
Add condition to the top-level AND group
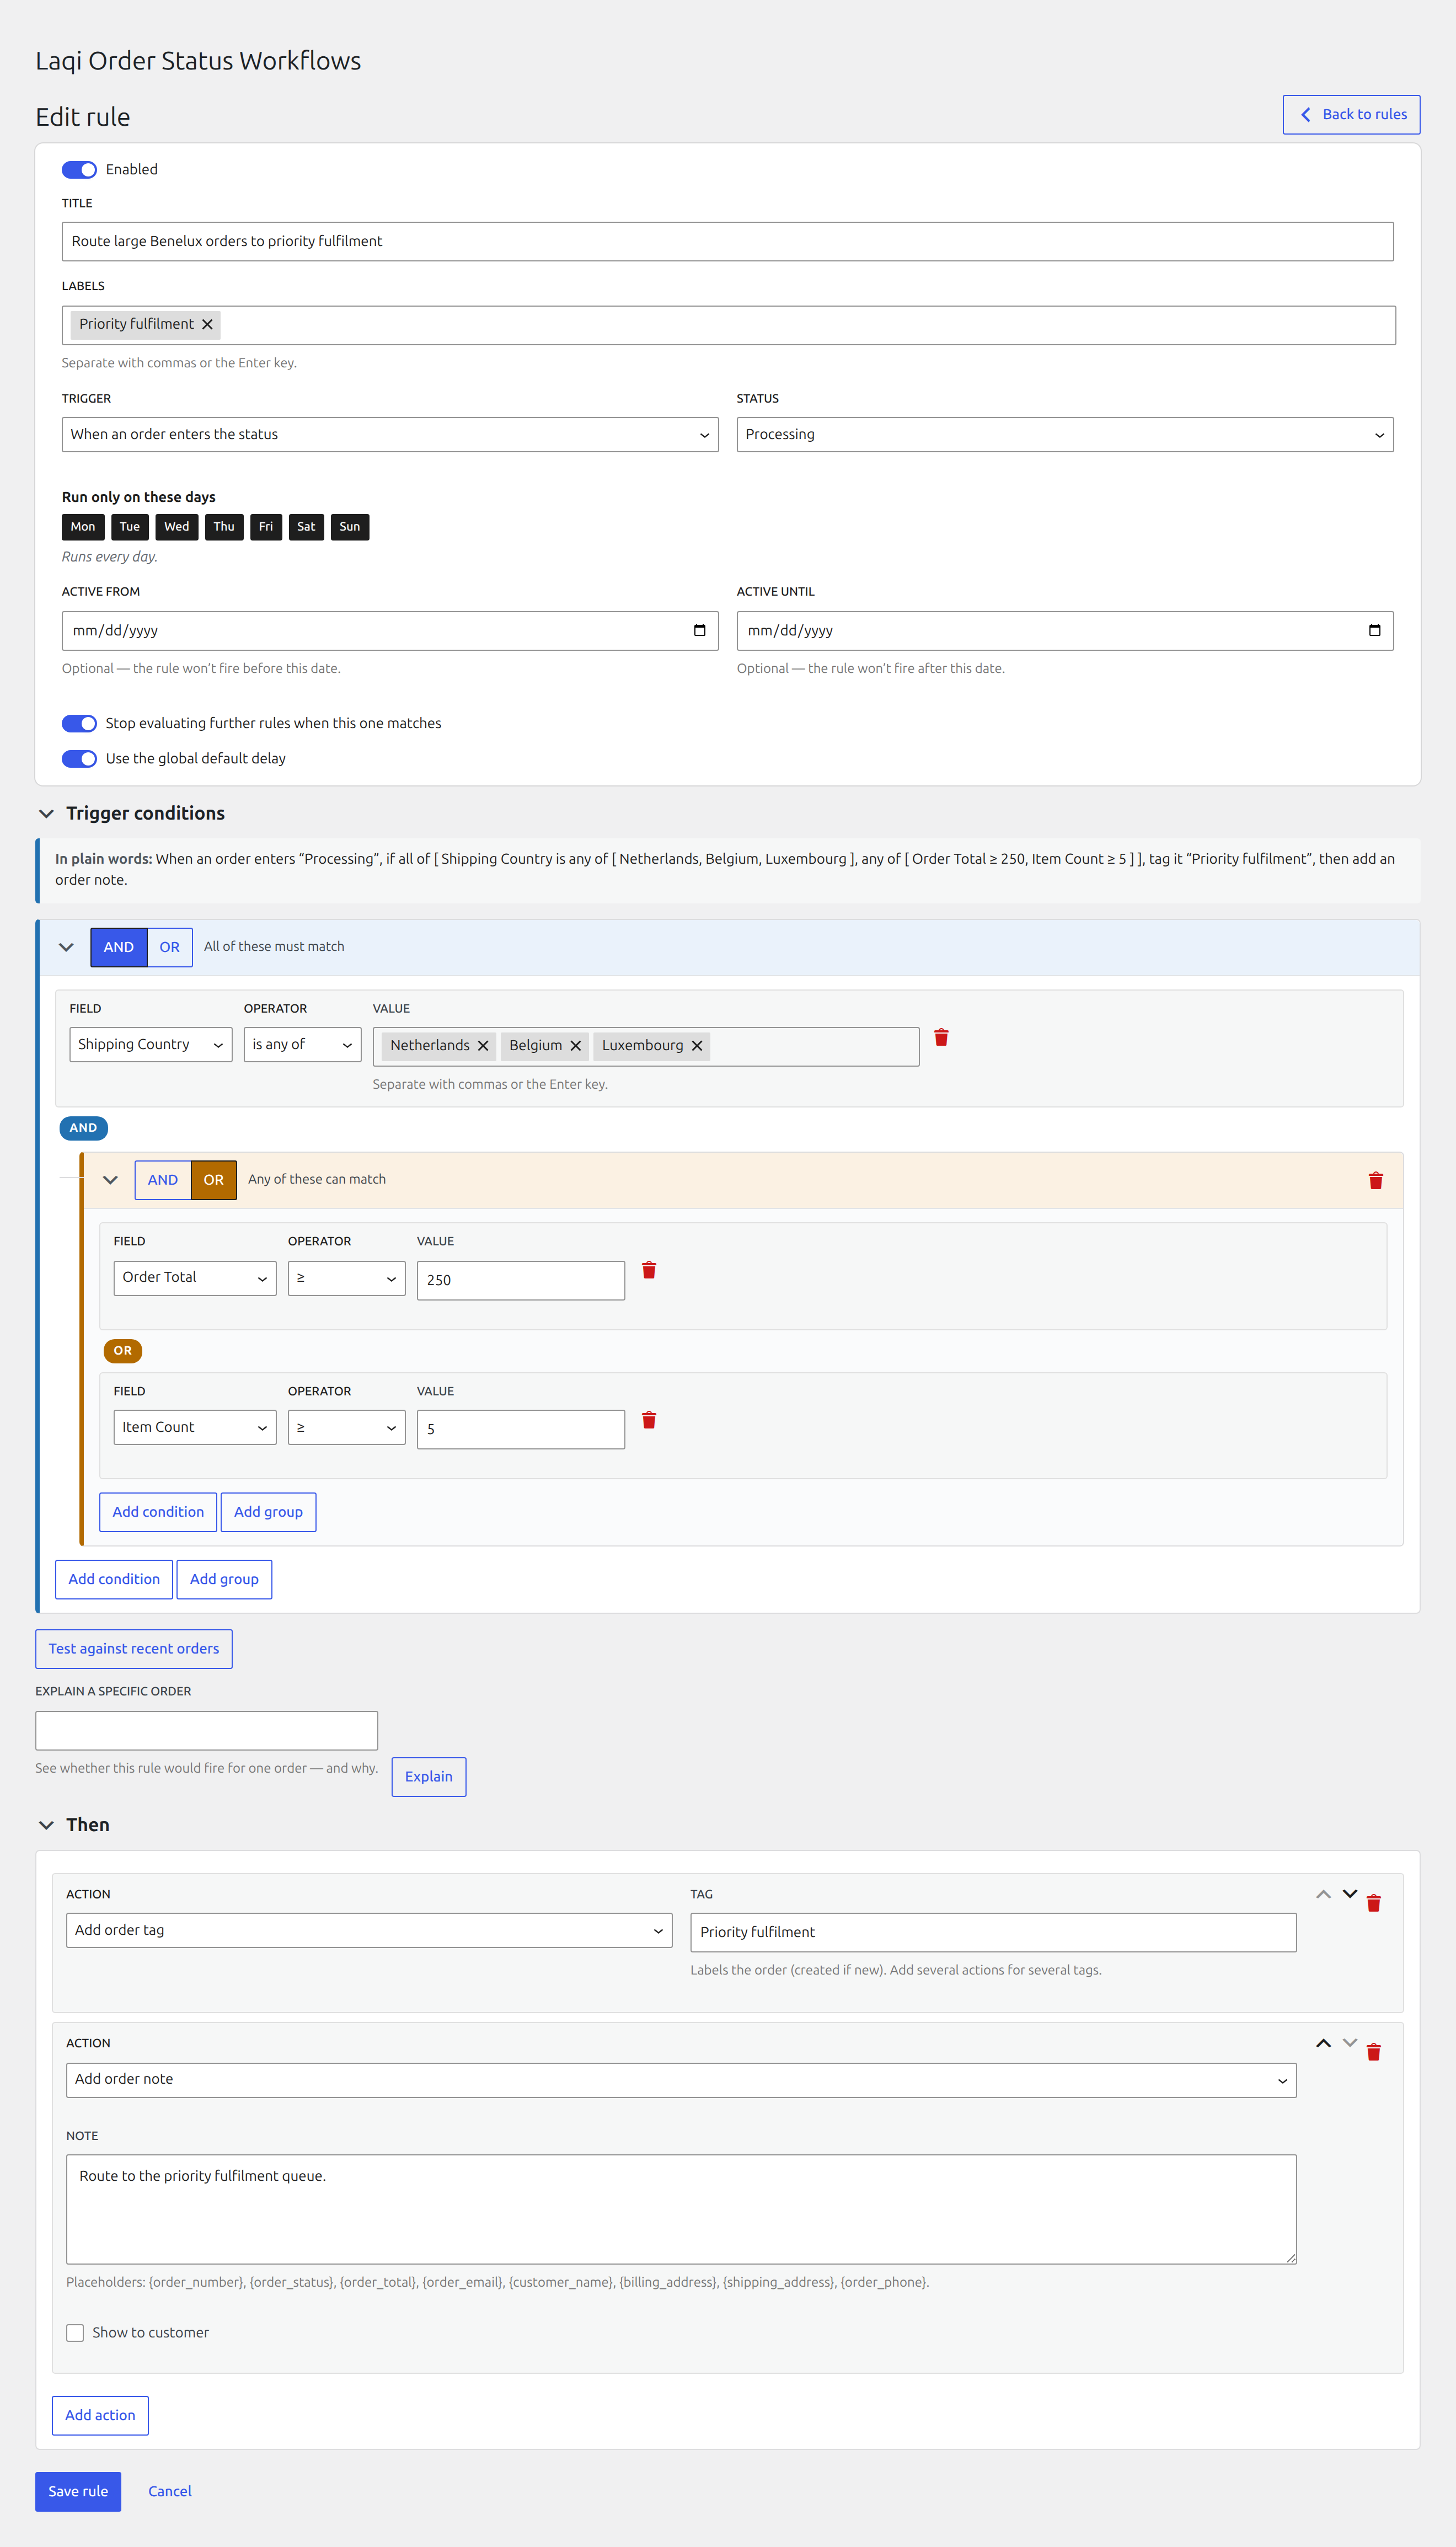(114, 1580)
